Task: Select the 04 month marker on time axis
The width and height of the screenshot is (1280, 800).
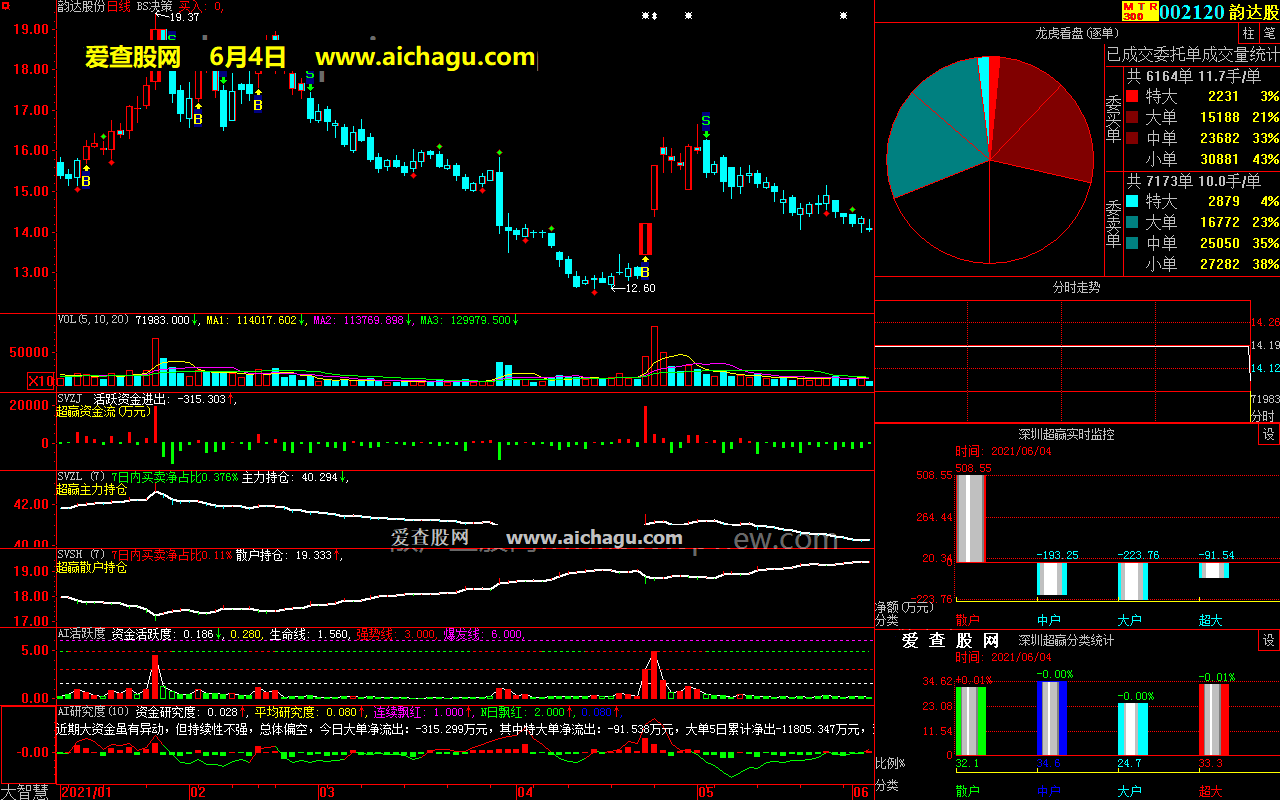Action: coord(524,792)
